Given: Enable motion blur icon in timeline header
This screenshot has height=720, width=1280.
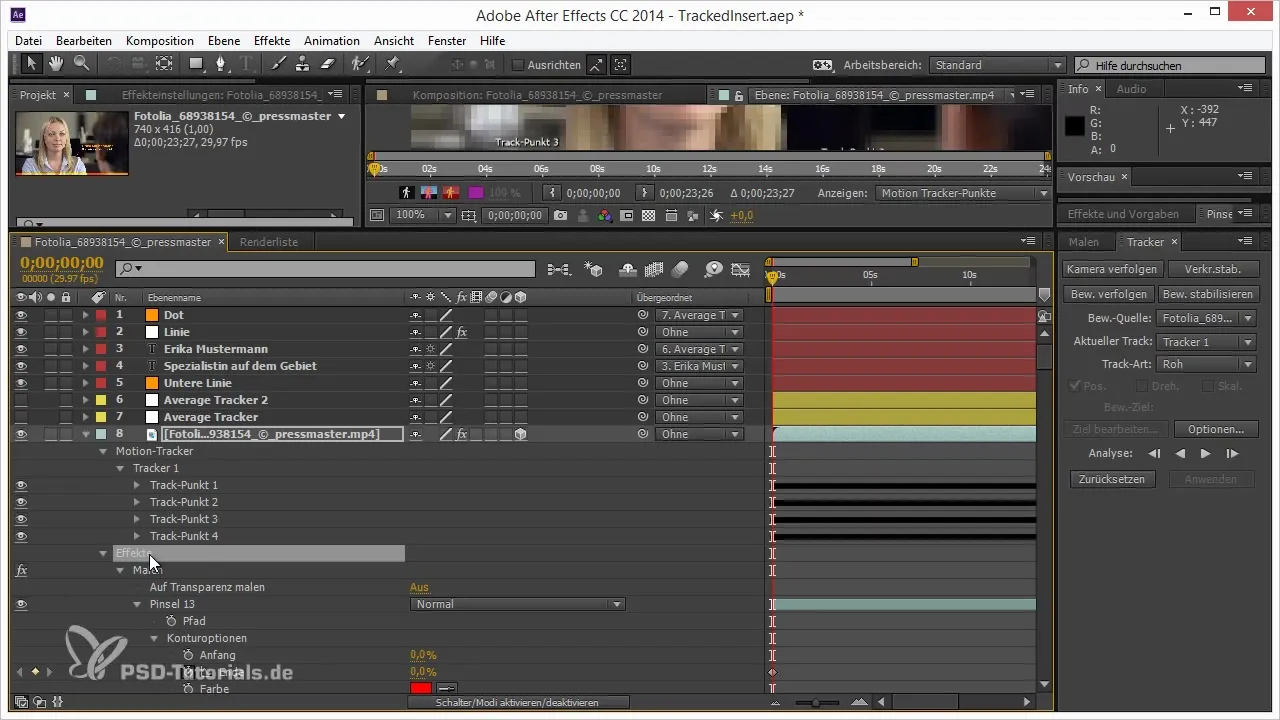Looking at the screenshot, I should click(680, 269).
